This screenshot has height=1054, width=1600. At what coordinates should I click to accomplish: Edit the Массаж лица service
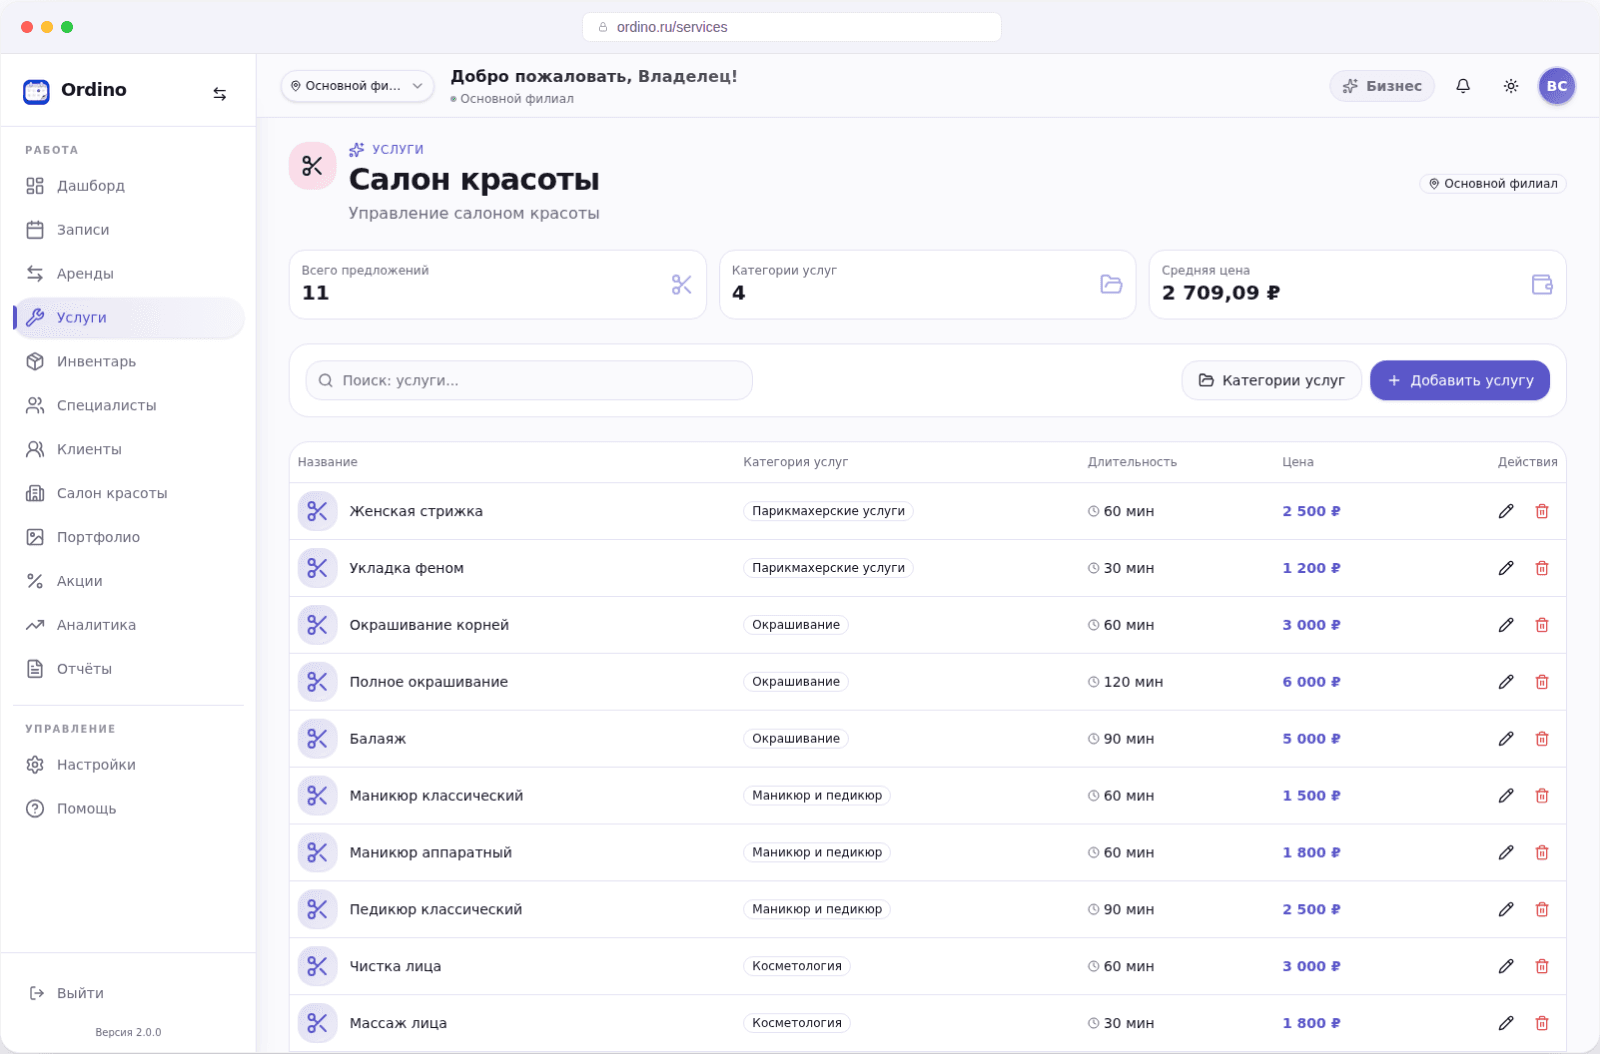(x=1506, y=1023)
